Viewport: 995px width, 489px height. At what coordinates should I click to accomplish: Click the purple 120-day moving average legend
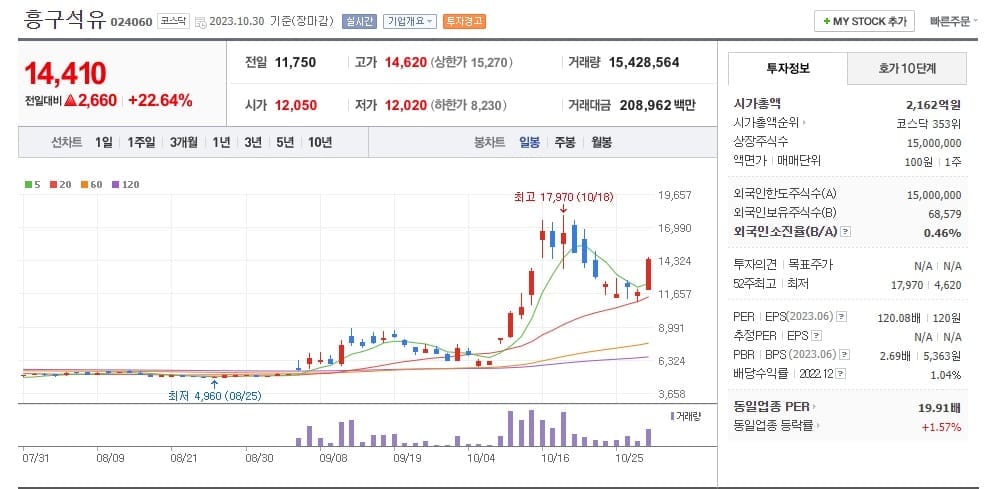124,185
